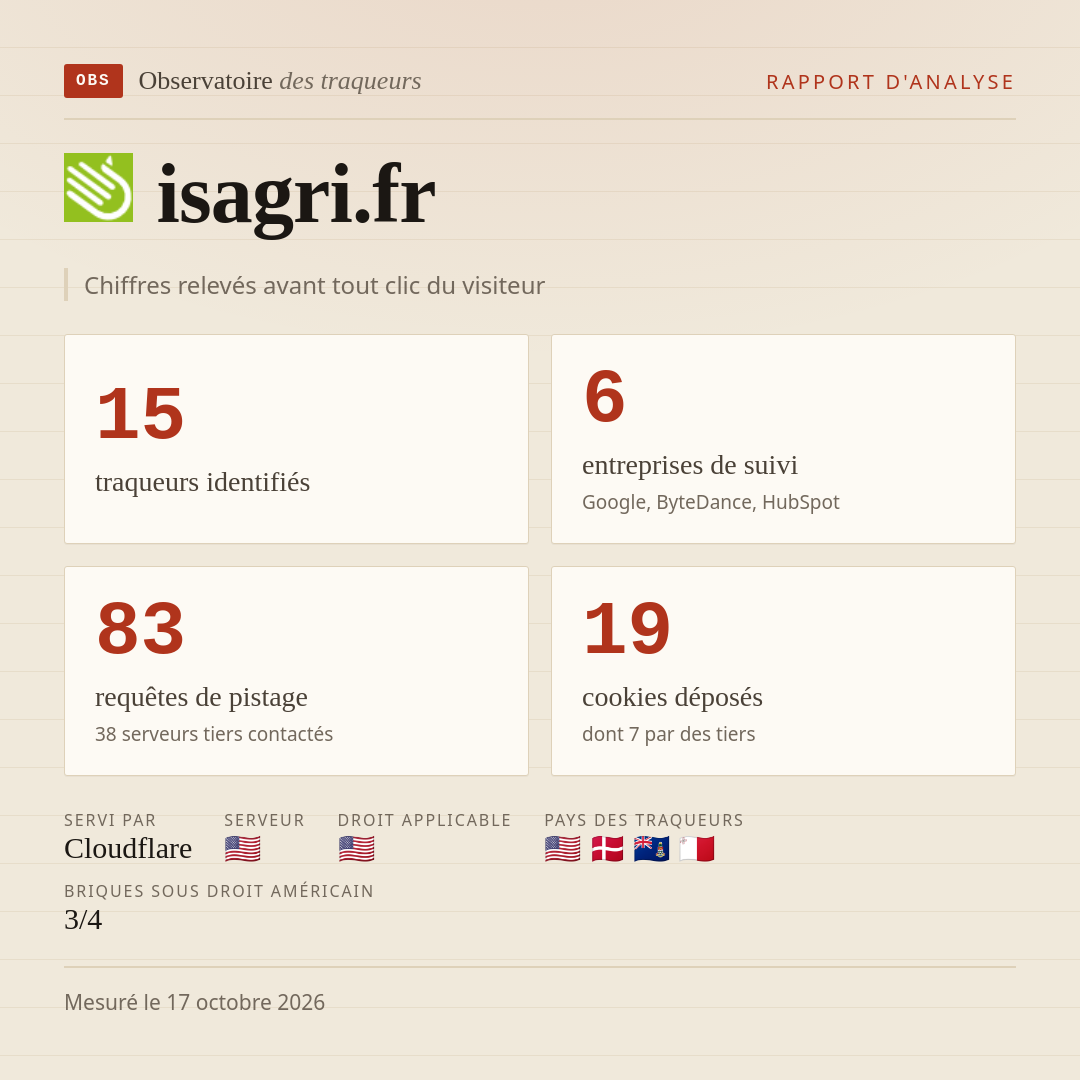Click the 'cookies déposés' label
1080x1080 pixels.
click(672, 697)
